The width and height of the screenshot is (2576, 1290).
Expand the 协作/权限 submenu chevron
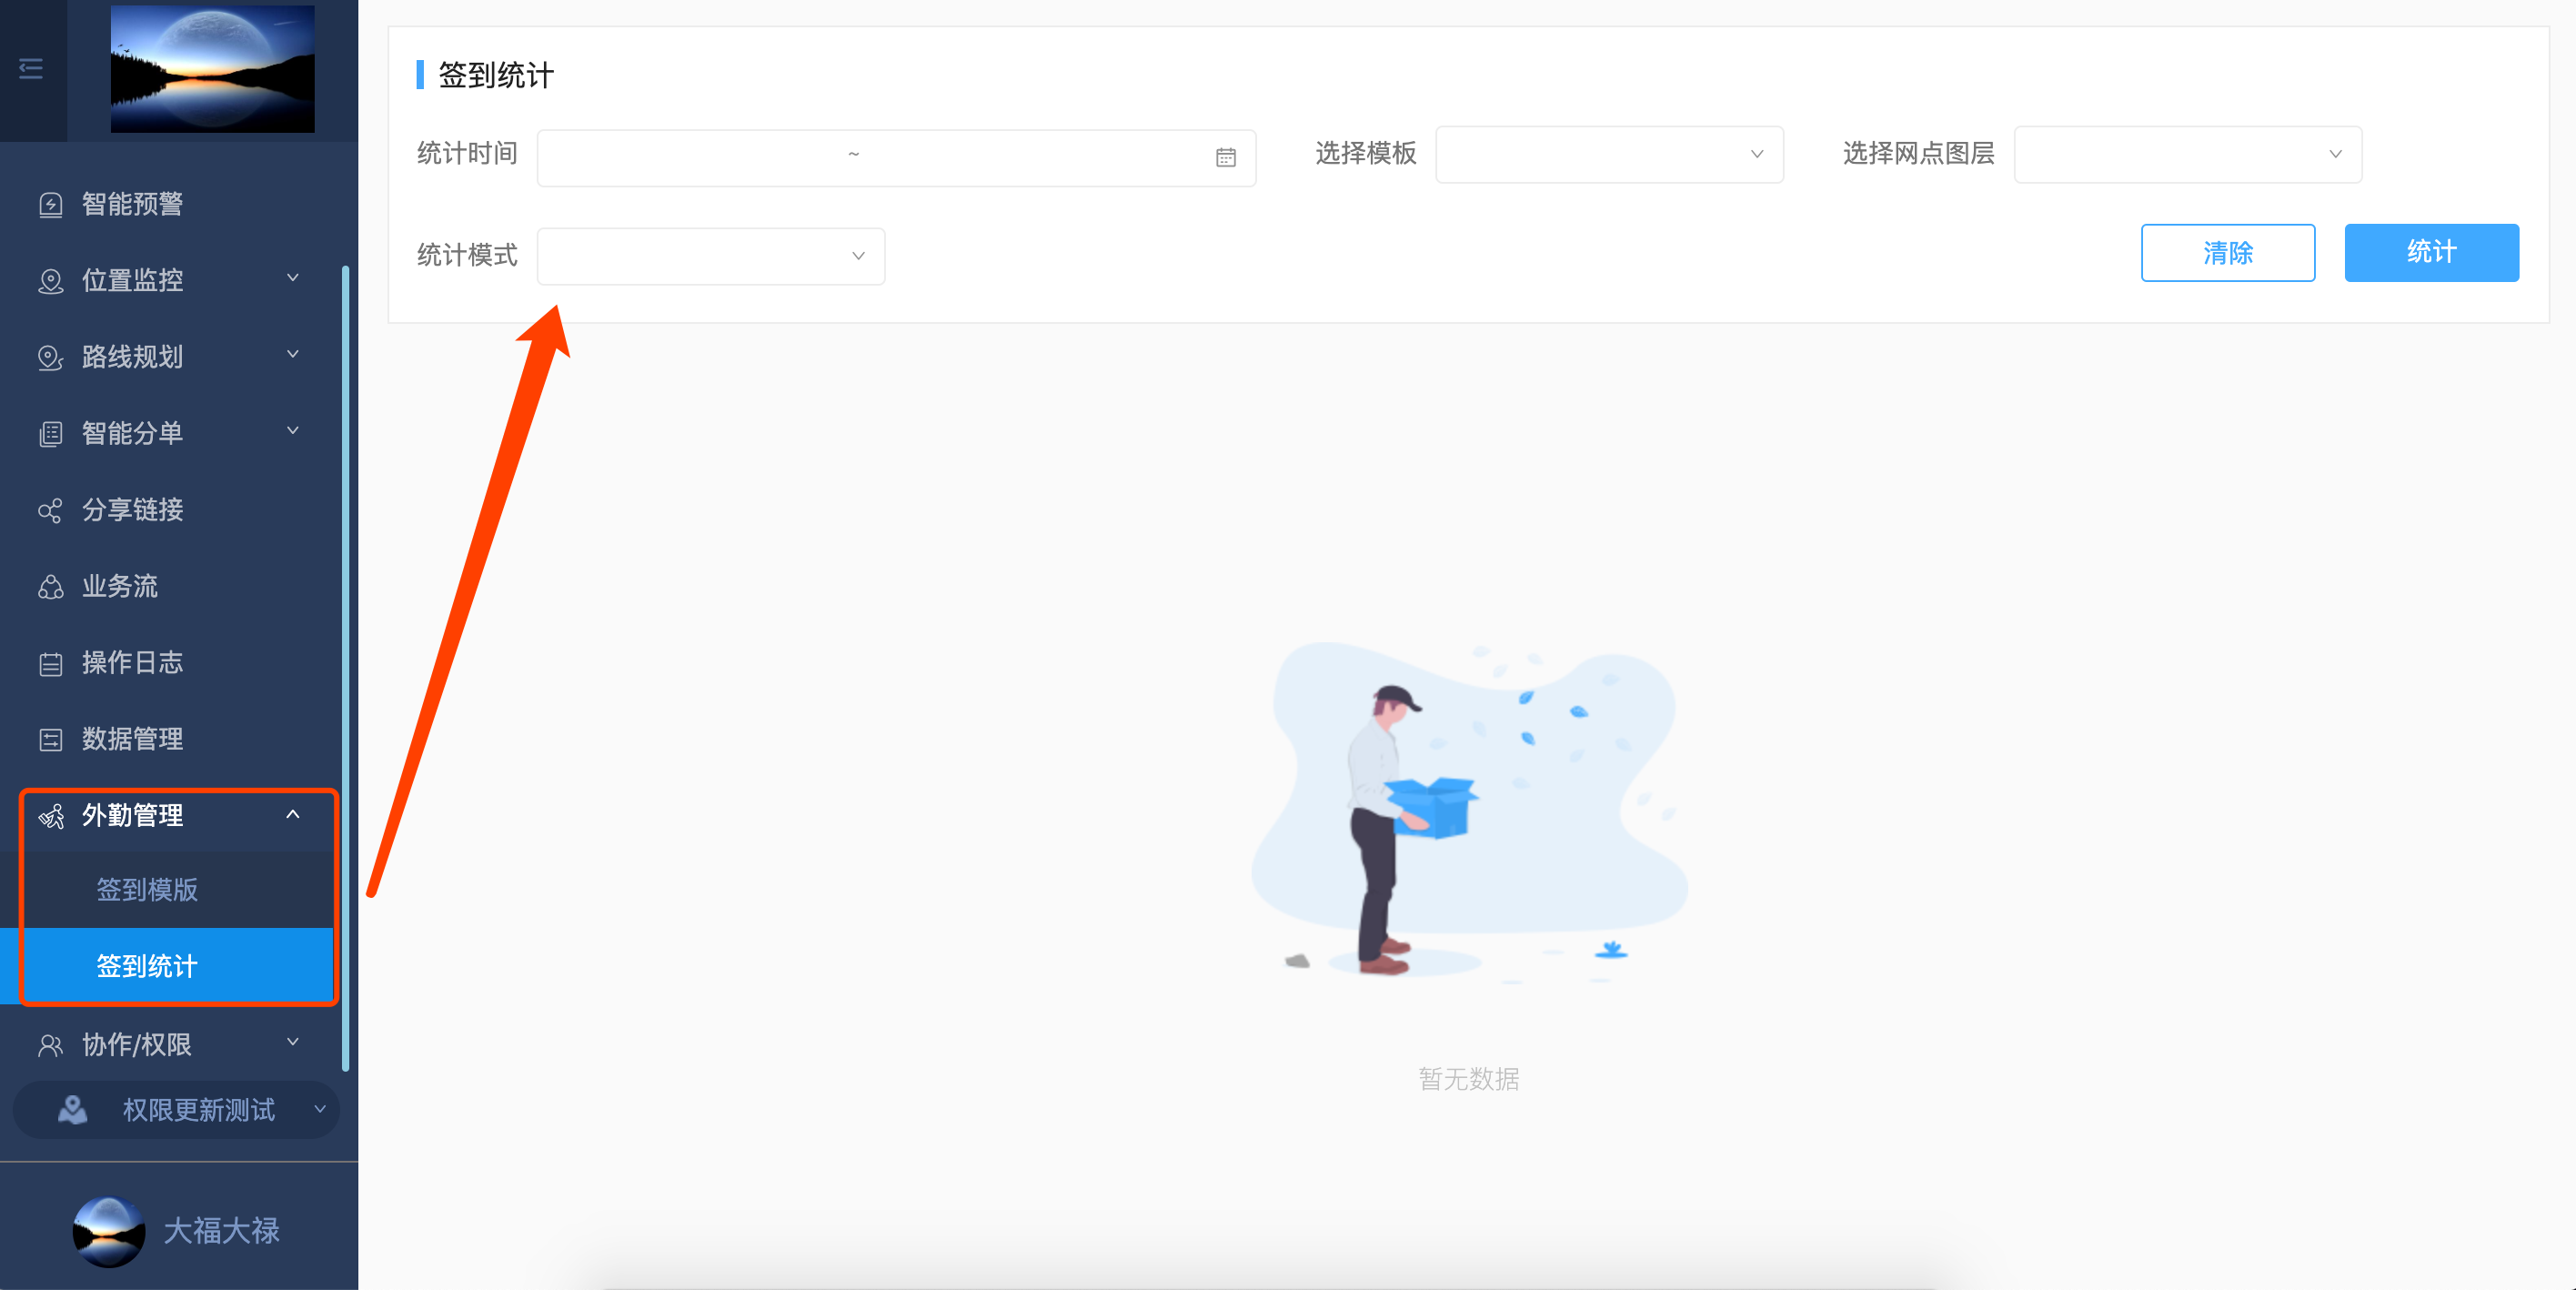pyautogui.click(x=293, y=1042)
